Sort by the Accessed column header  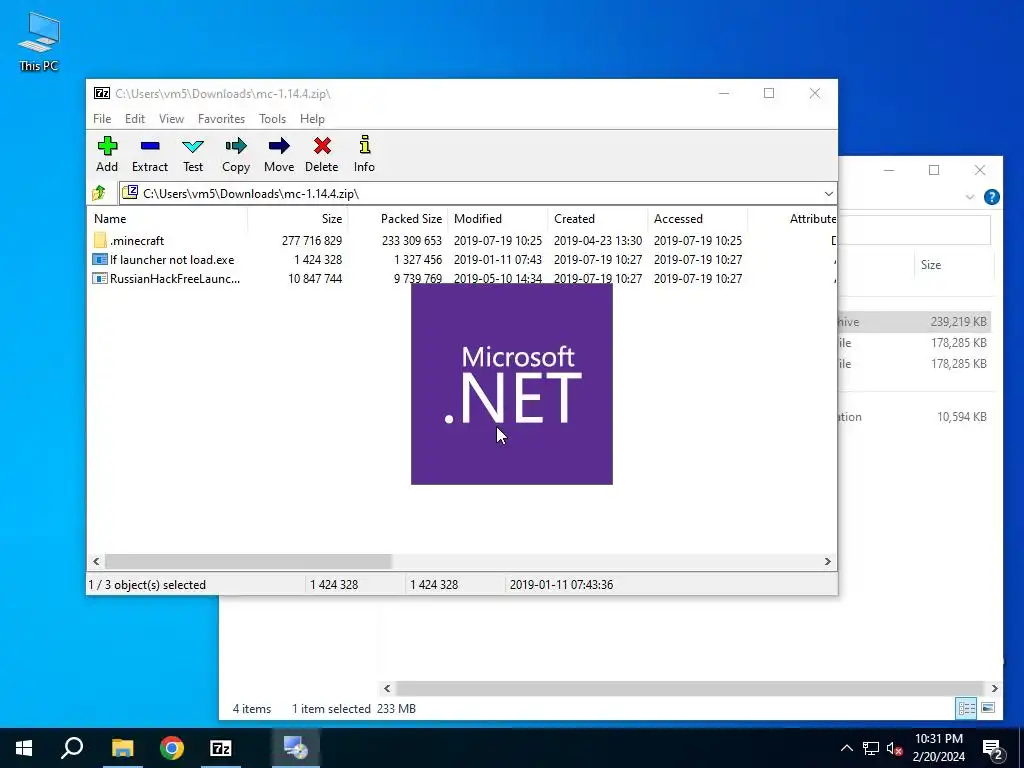coord(697,219)
